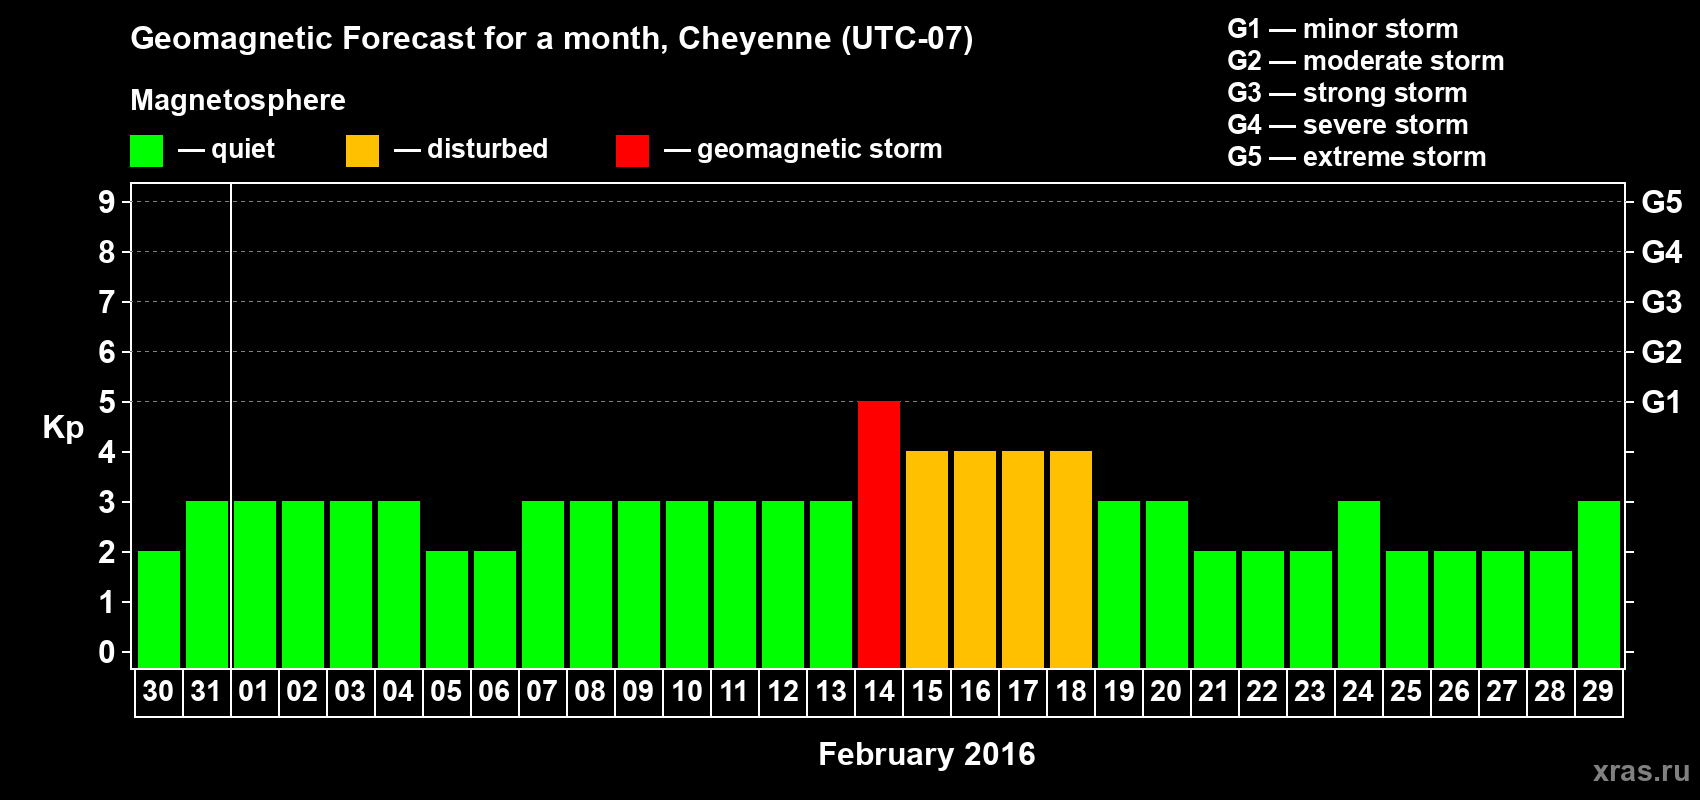Click the Magnetosphere heading
The height and width of the screenshot is (800, 1700).
238,100
